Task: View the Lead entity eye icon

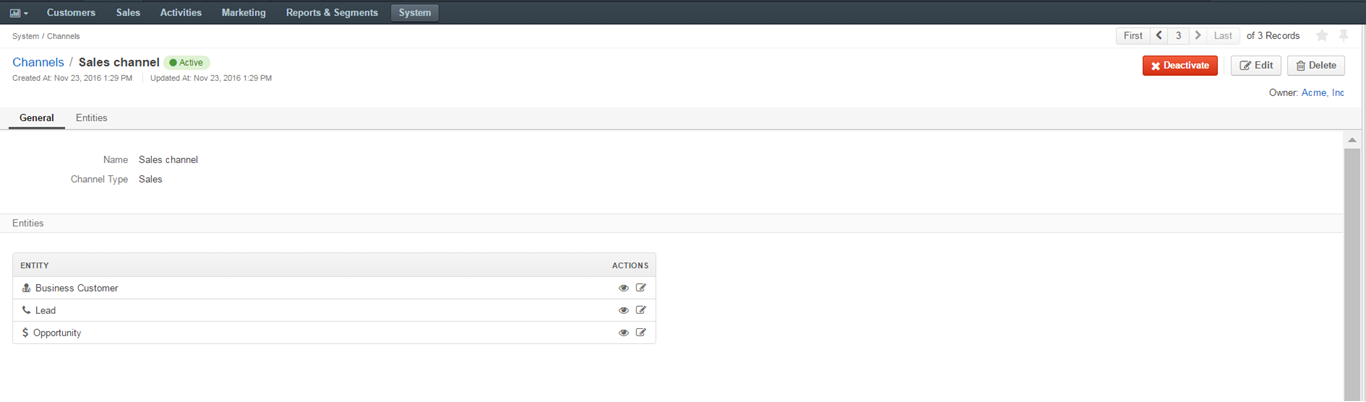Action: click(x=624, y=310)
